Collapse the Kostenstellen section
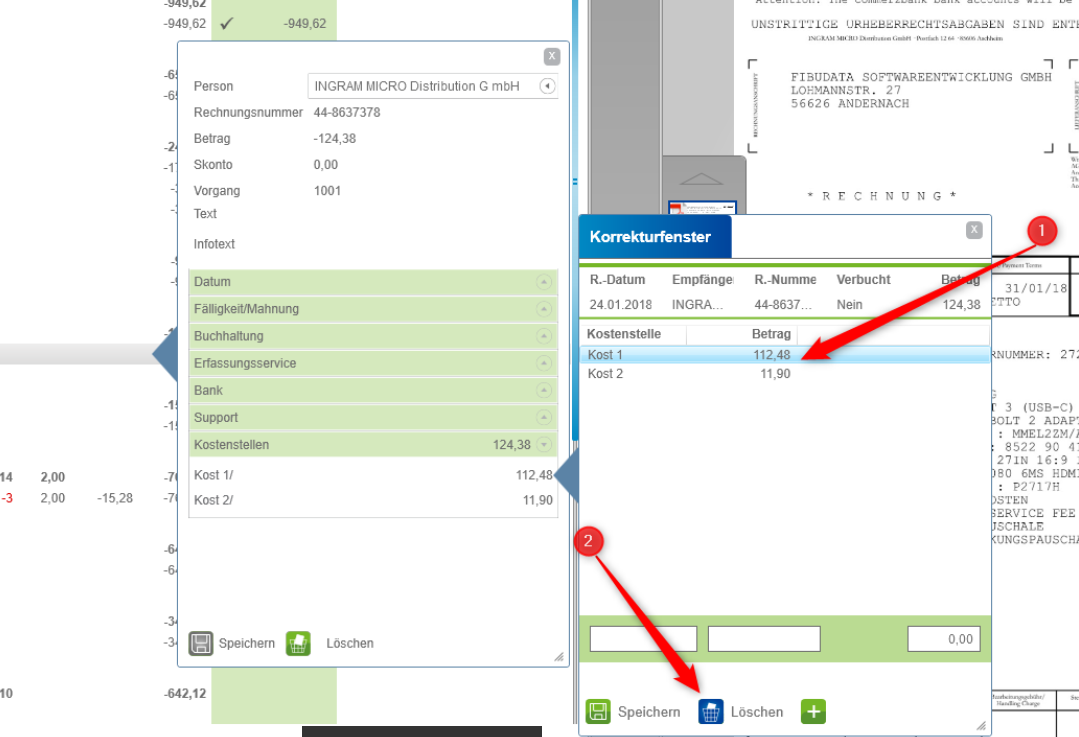The height and width of the screenshot is (737, 1079). pos(544,445)
